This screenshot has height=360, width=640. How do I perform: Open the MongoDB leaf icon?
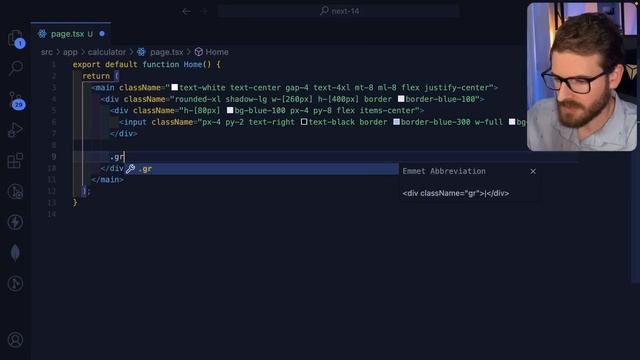(16, 253)
